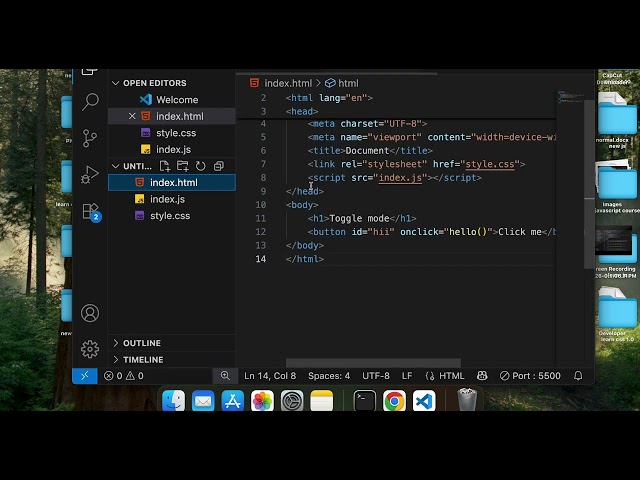The image size is (640, 480).
Task: Follow the style.css link in href
Action: [490, 164]
